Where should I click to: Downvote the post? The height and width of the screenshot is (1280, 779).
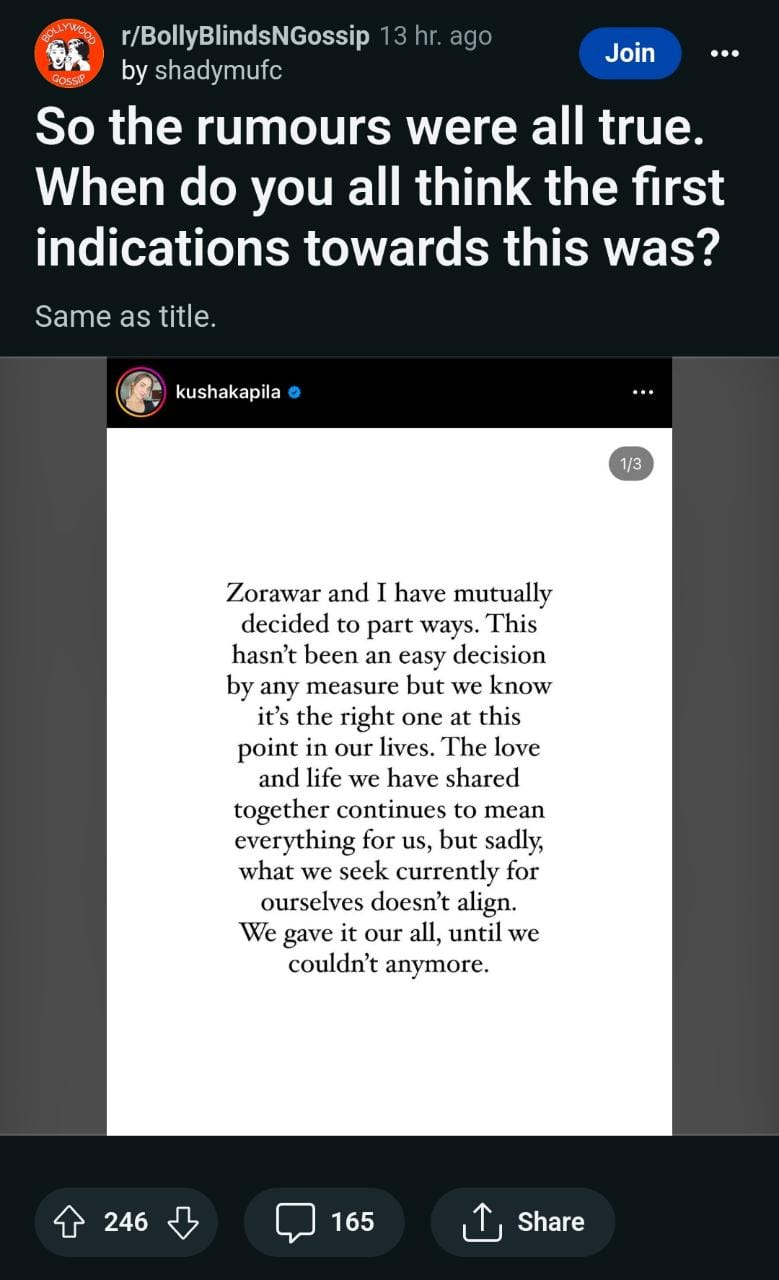182,1222
